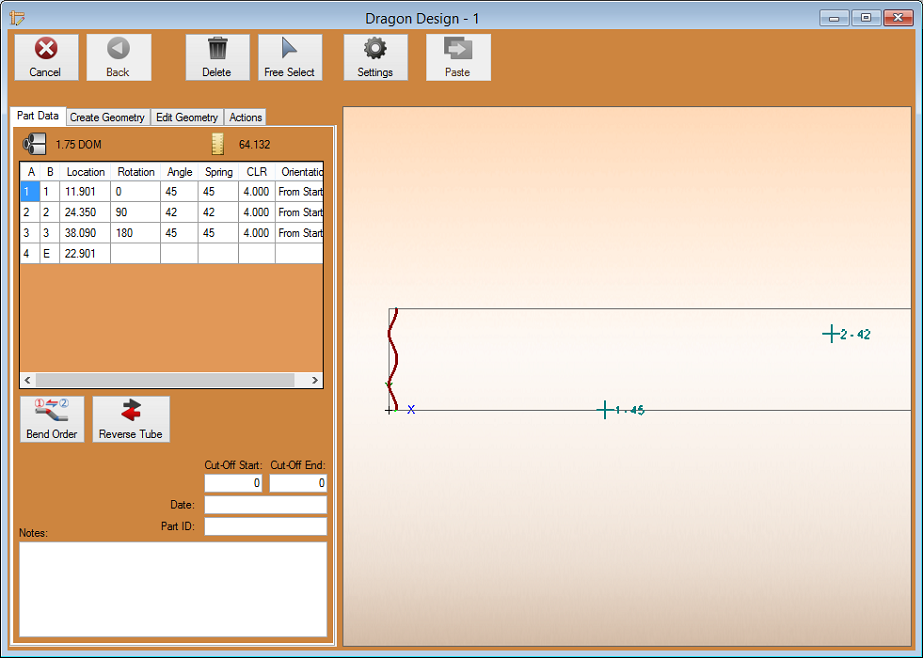
Task: Click the Cancel red X icon
Action: click(46, 48)
